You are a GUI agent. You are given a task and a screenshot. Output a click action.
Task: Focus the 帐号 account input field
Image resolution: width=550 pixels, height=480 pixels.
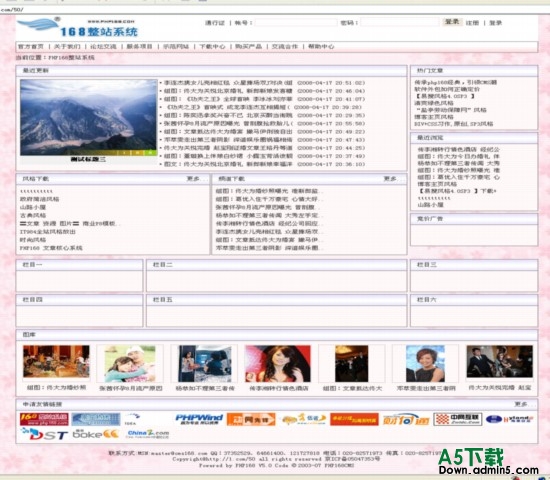point(296,23)
